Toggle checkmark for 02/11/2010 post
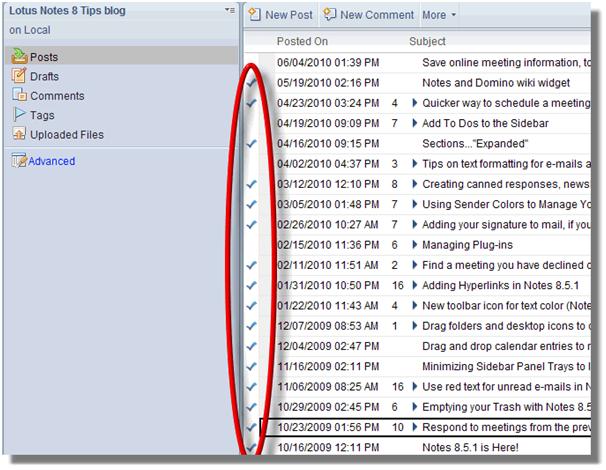Screen dimensions: 606x470 [252, 265]
